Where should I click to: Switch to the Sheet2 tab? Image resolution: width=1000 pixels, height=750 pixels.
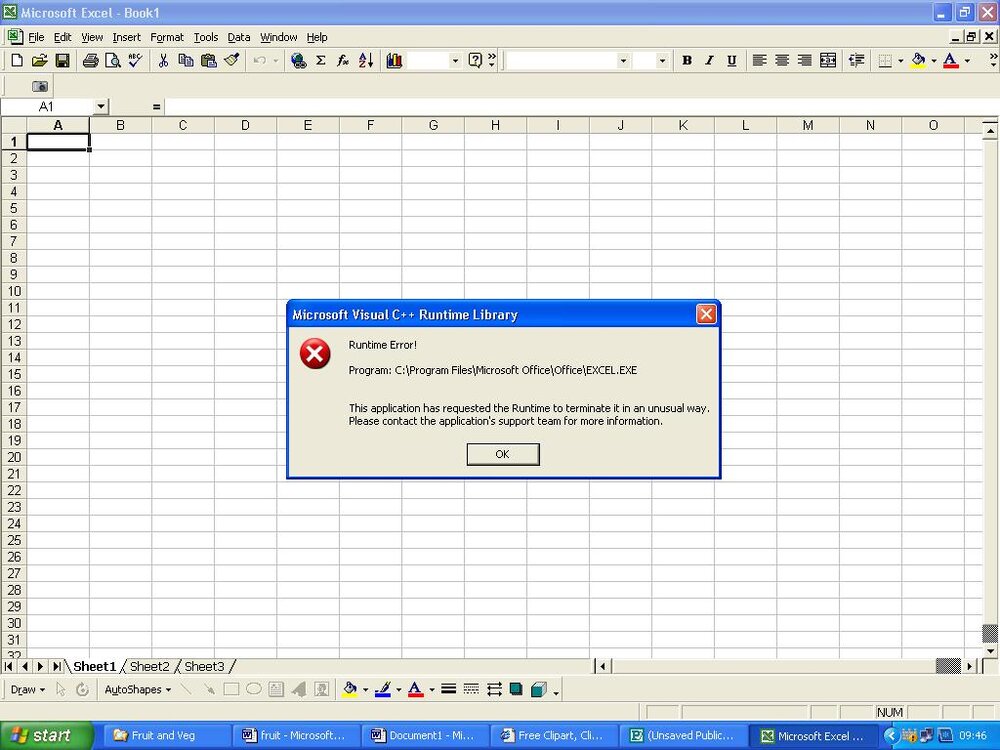pyautogui.click(x=149, y=666)
